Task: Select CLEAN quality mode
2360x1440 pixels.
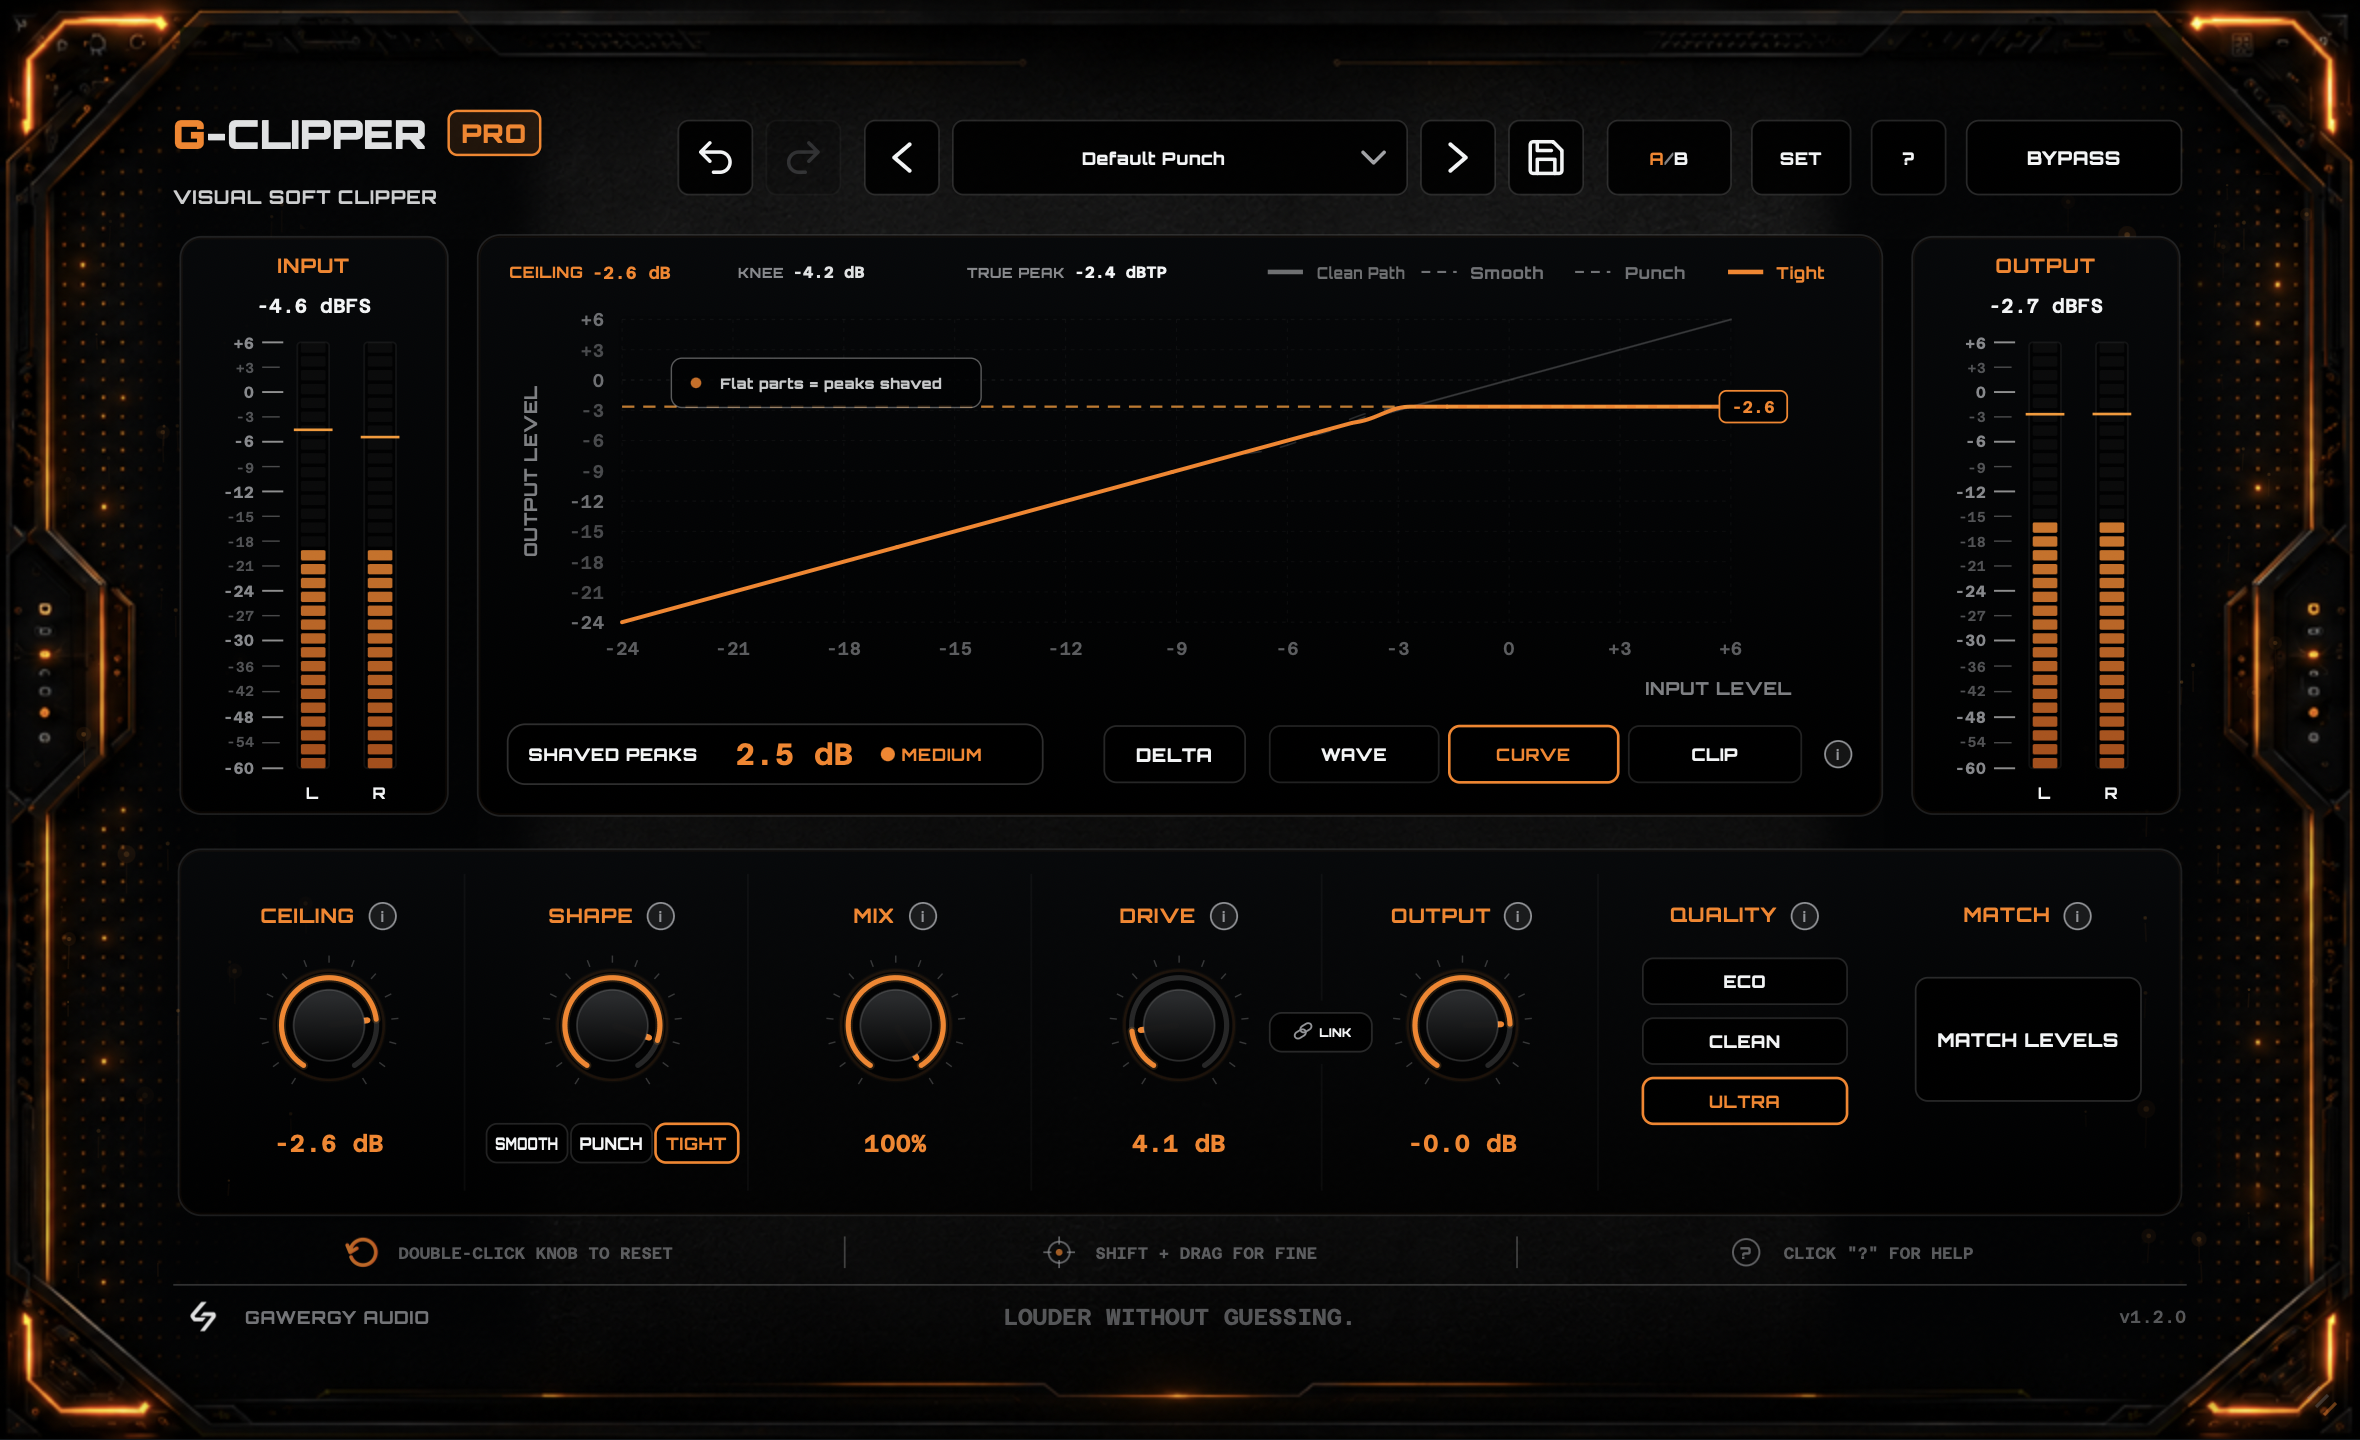Action: (1745, 1042)
